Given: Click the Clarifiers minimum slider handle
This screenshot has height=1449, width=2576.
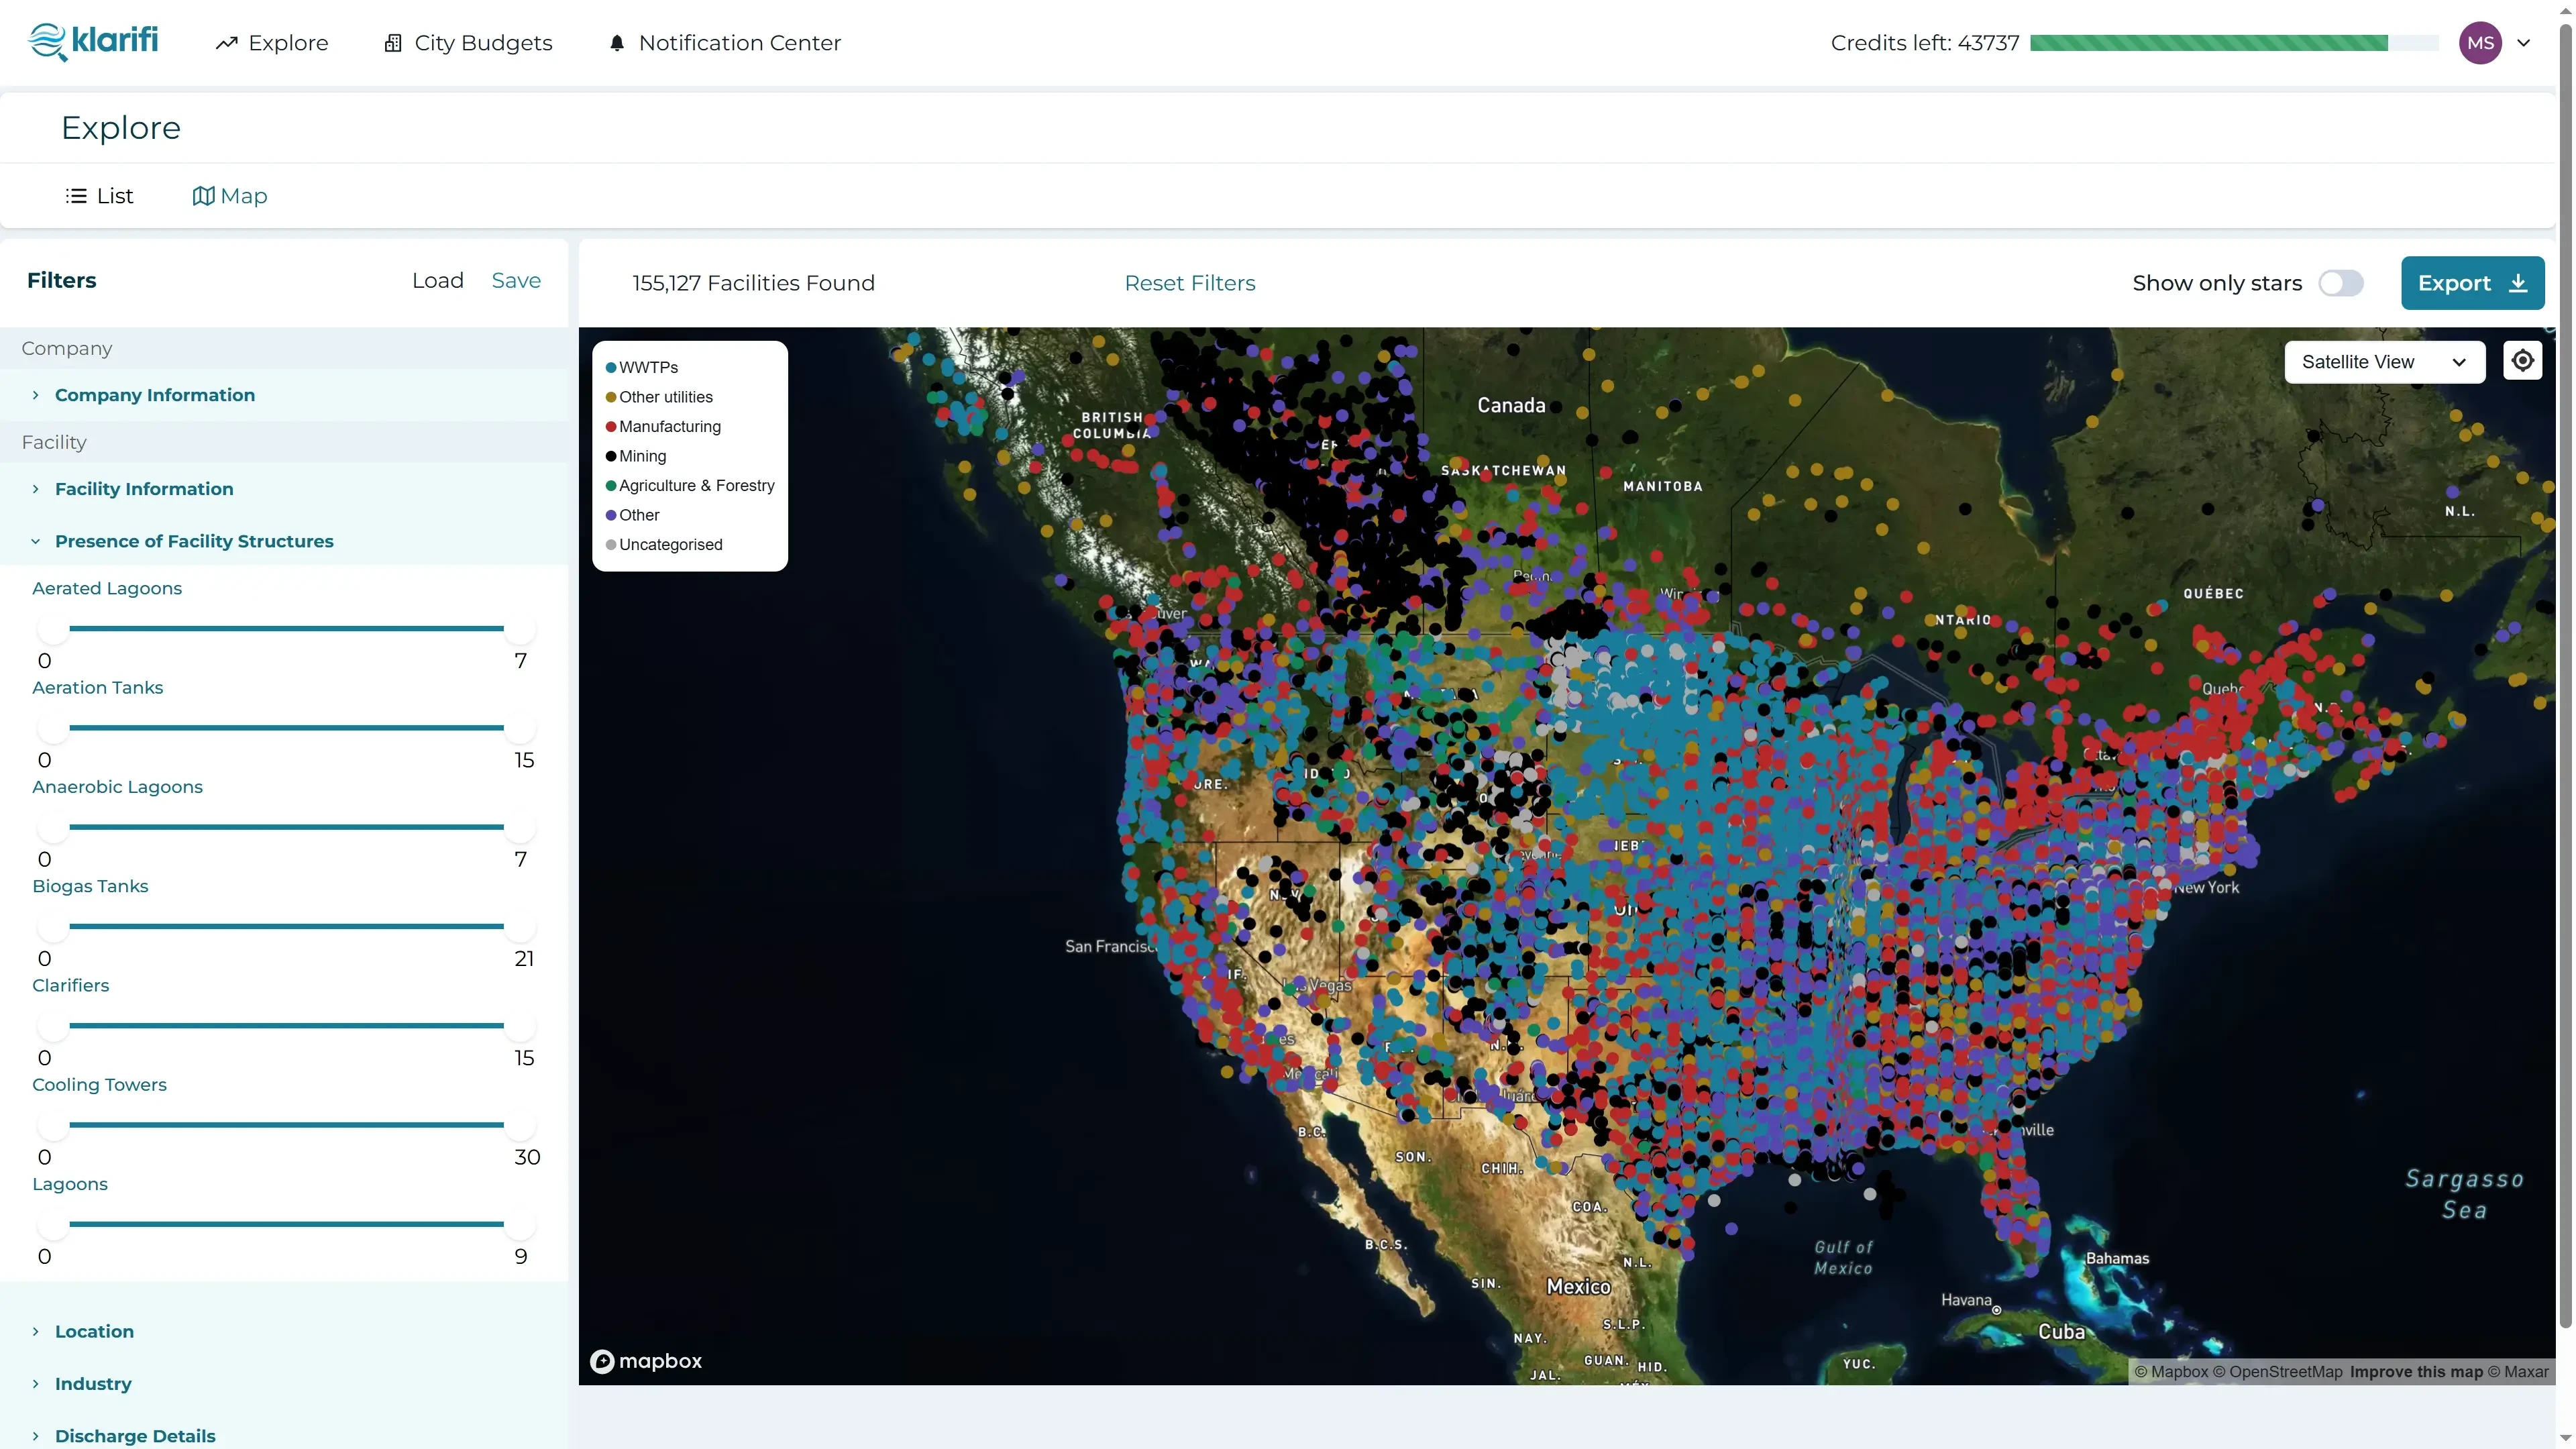Looking at the screenshot, I should [x=53, y=1026].
